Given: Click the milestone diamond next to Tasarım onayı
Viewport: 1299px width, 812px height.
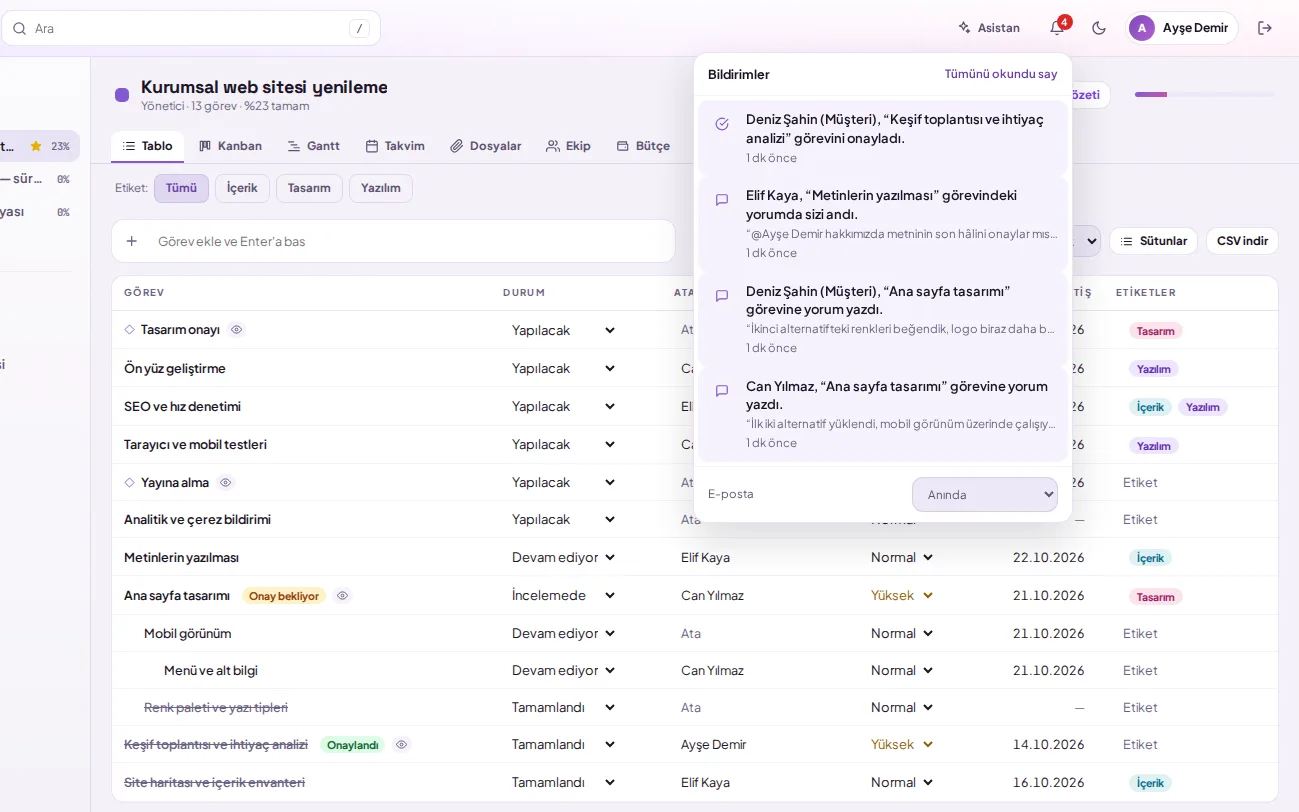Looking at the screenshot, I should click(129, 329).
